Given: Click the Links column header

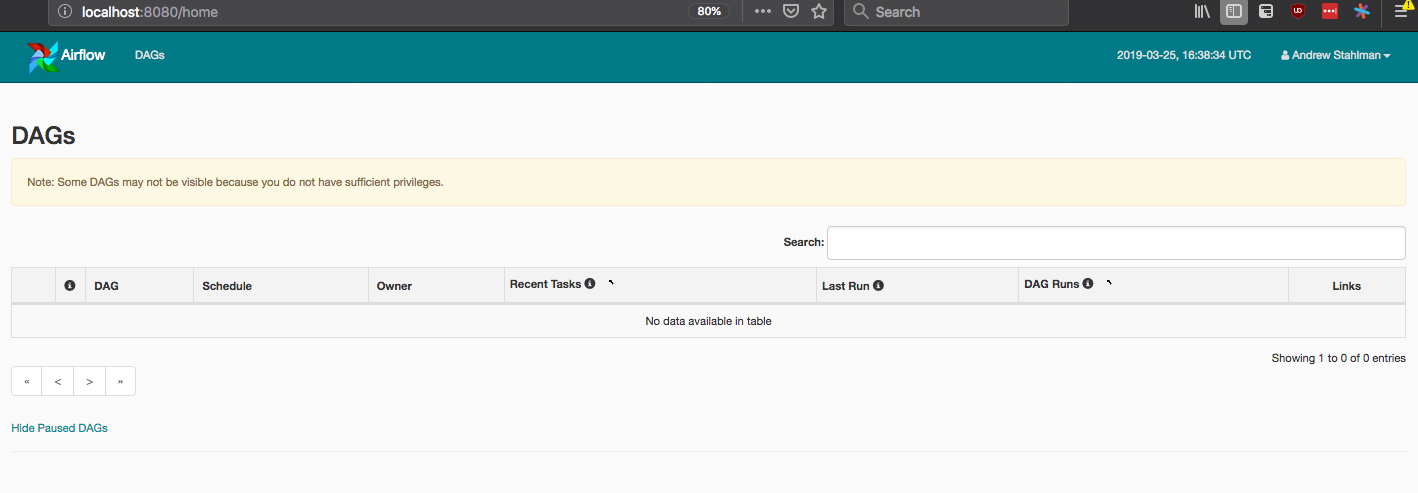Looking at the screenshot, I should click(x=1347, y=286).
